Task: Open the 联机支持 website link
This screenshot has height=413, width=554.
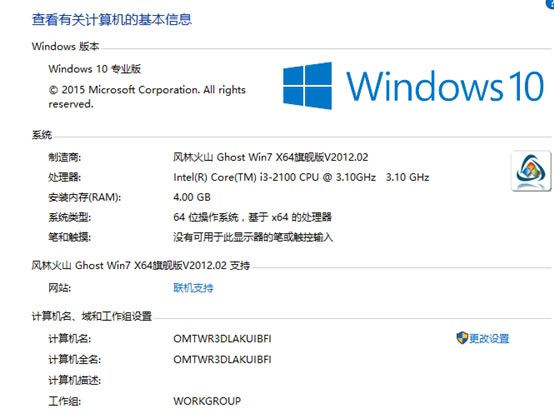Action: click(193, 288)
